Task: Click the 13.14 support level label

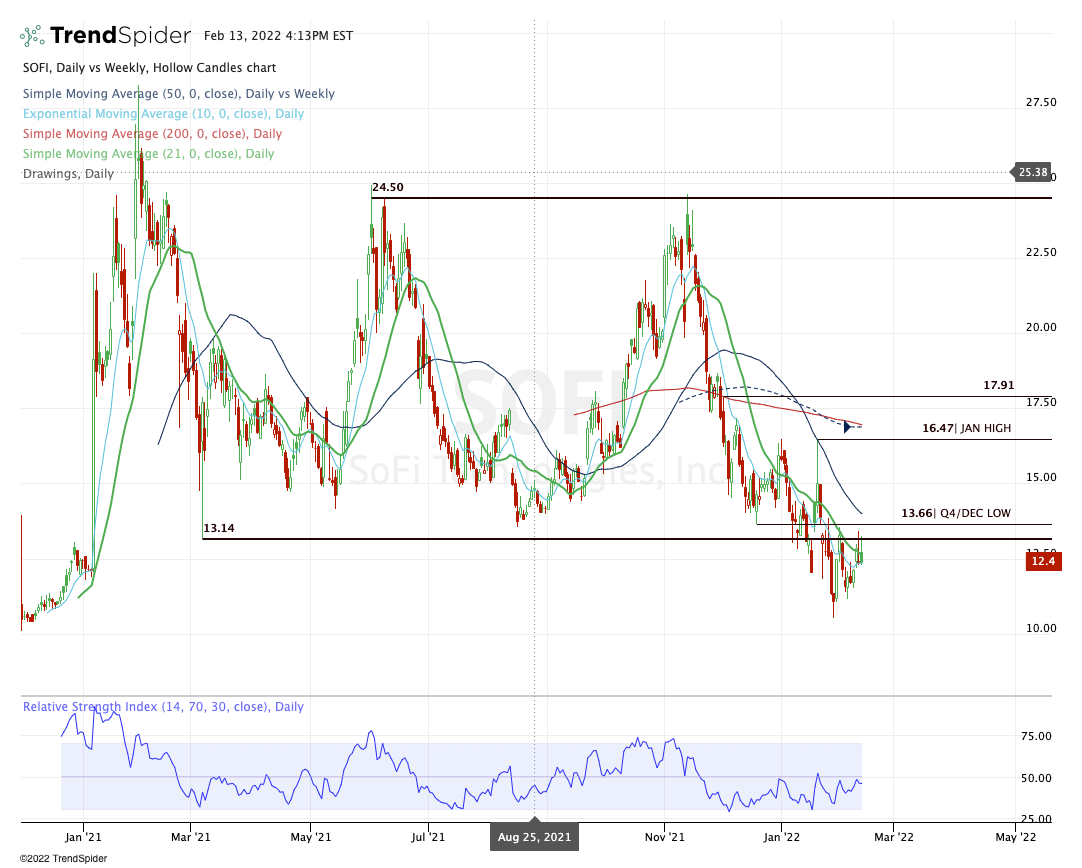Action: click(x=219, y=528)
